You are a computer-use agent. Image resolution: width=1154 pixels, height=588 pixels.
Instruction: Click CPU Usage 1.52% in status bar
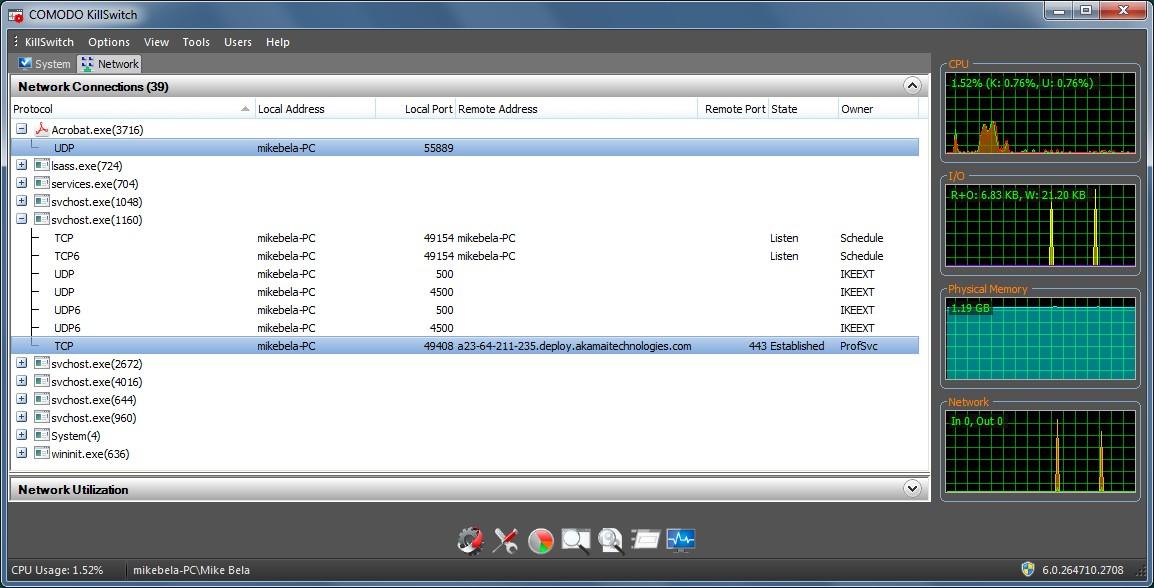pyautogui.click(x=57, y=570)
